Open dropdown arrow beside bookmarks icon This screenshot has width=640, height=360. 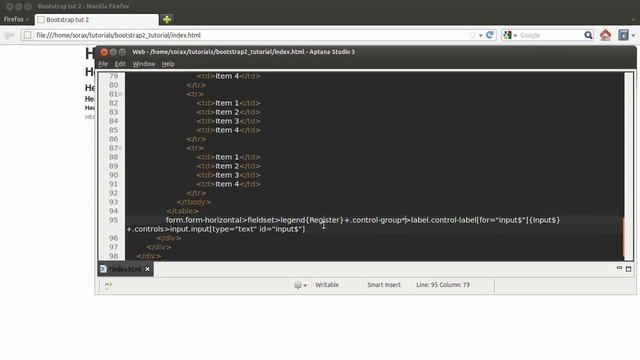click(633, 36)
